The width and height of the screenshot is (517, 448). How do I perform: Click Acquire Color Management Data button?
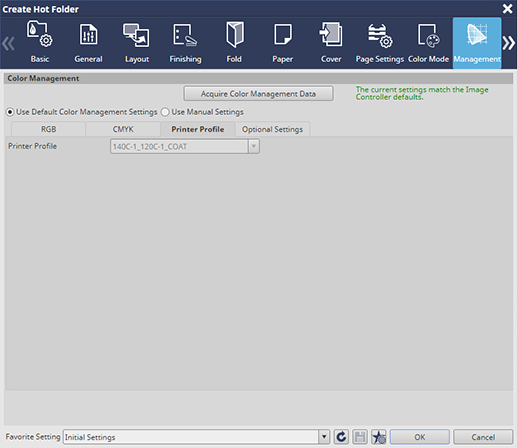pos(258,94)
